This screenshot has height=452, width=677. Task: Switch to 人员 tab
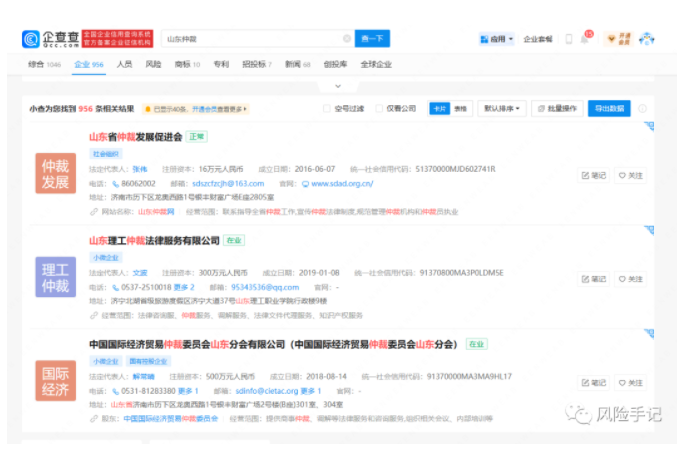coord(124,64)
